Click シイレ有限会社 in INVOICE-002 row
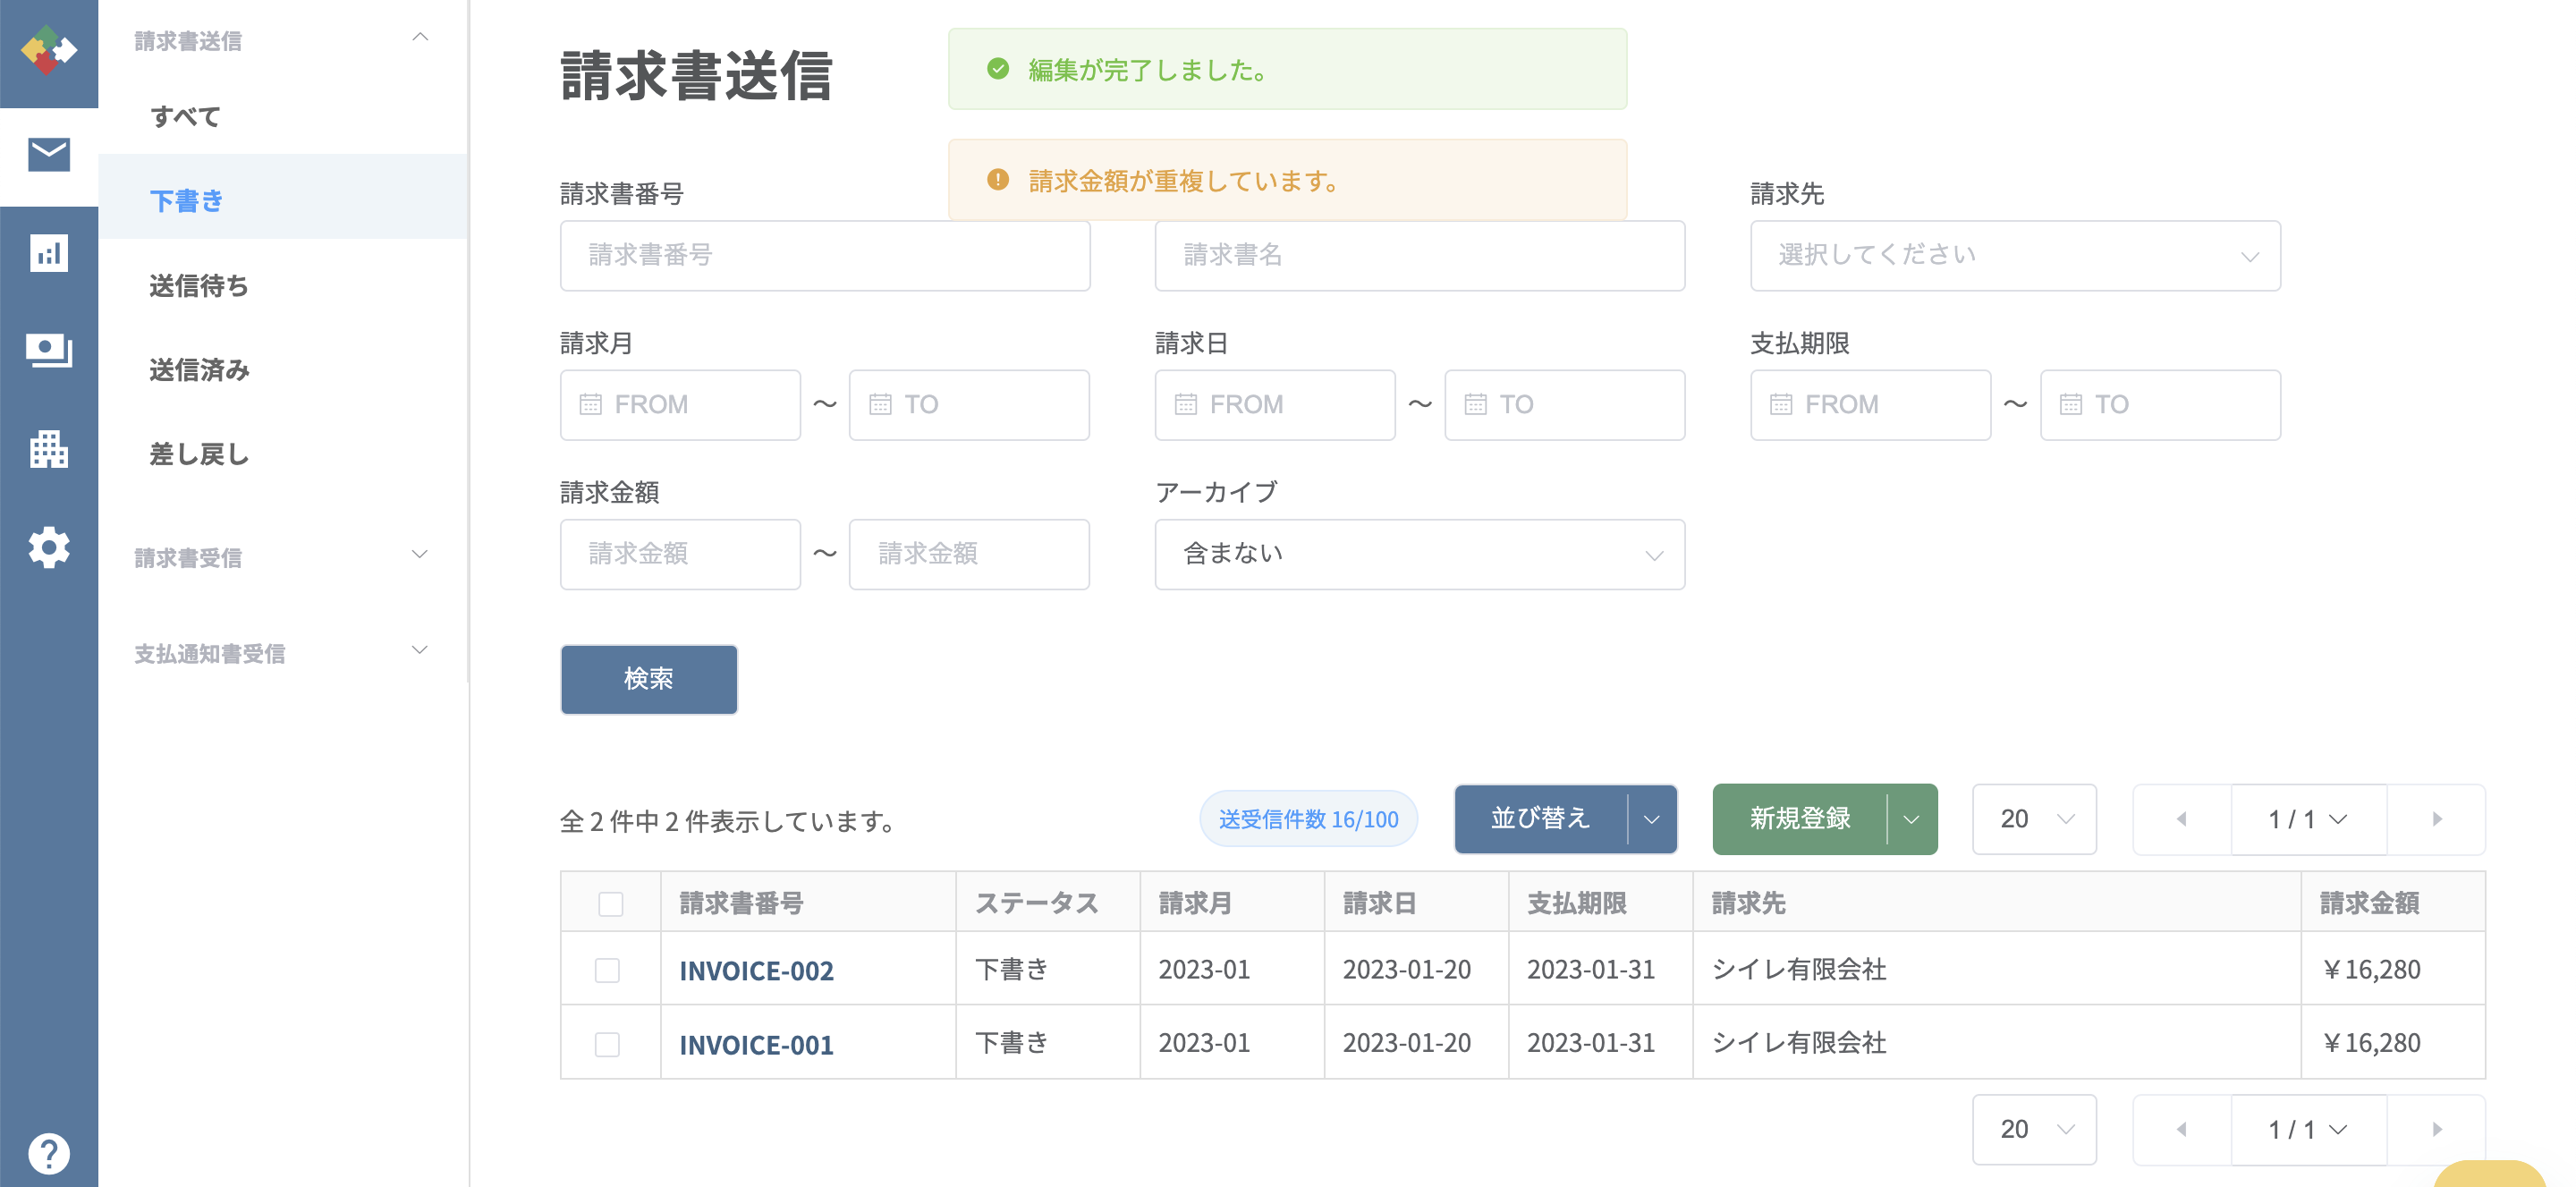Screen dimensions: 2576x1187 1799,969
